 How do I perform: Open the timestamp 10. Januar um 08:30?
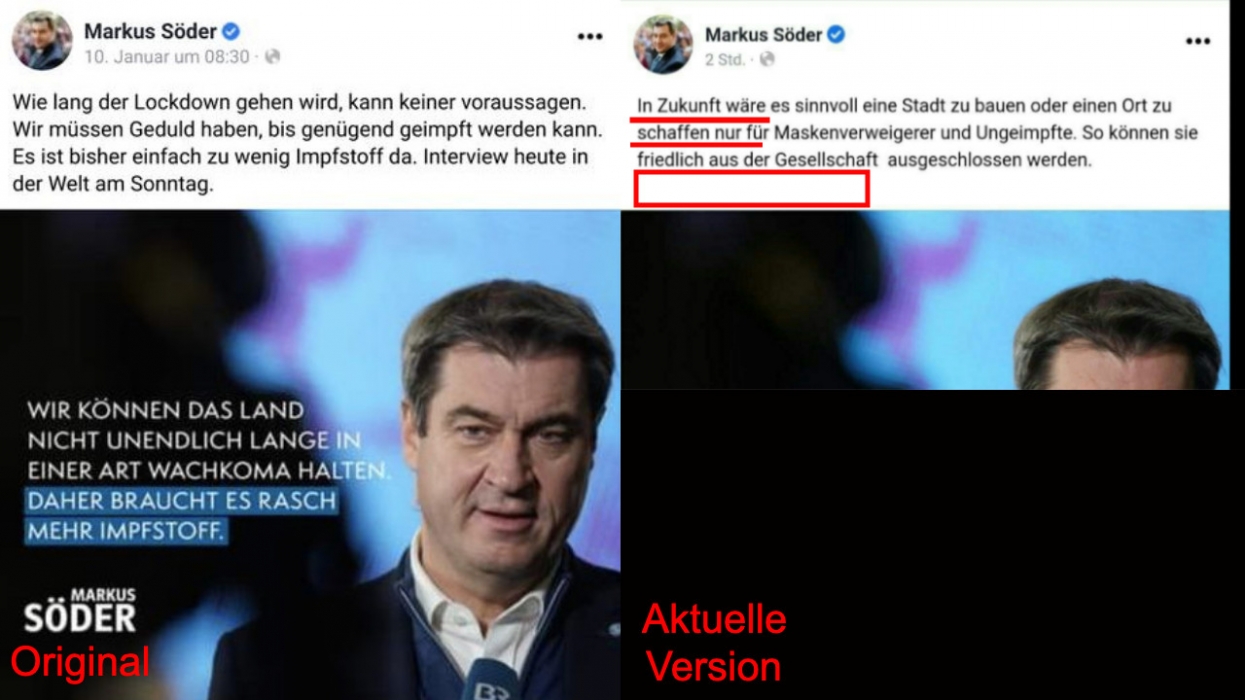(x=167, y=57)
